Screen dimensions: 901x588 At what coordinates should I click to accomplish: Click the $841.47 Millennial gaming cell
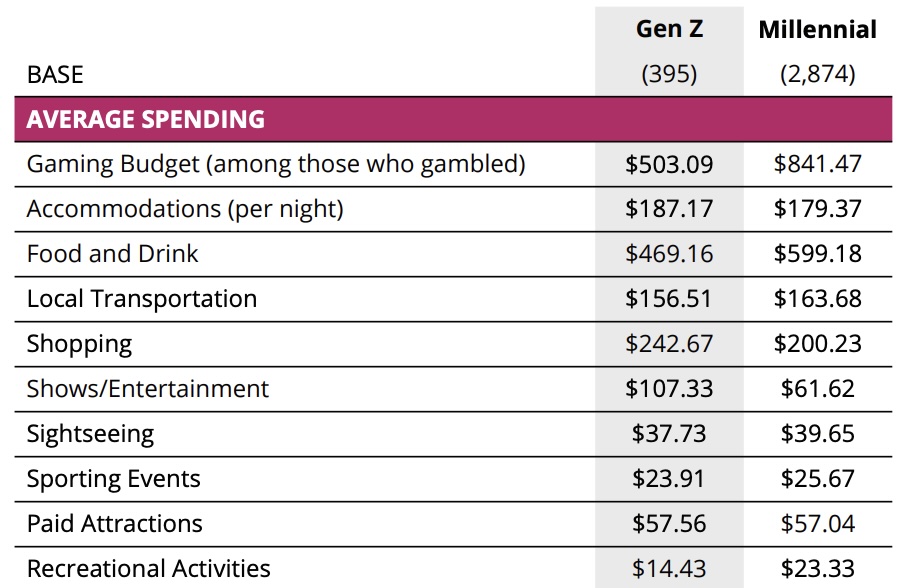817,164
